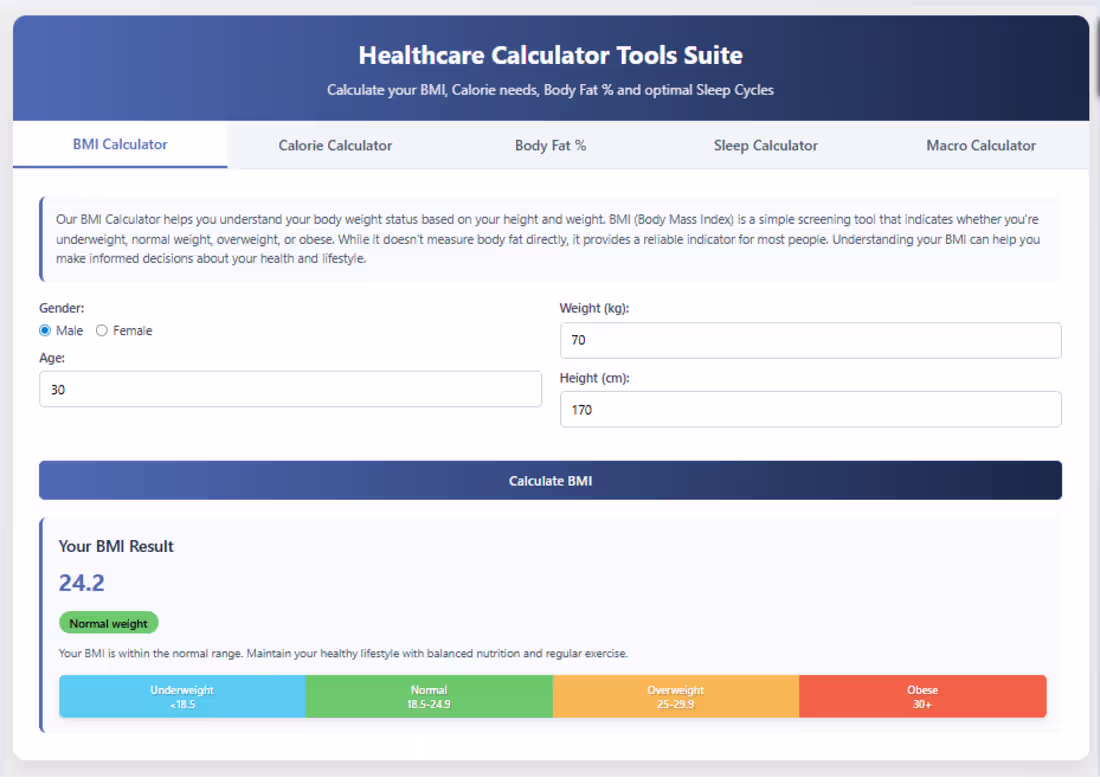The image size is (1100, 784).
Task: Click the Underweight segment on the BMI scale
Action: pyautogui.click(x=182, y=695)
